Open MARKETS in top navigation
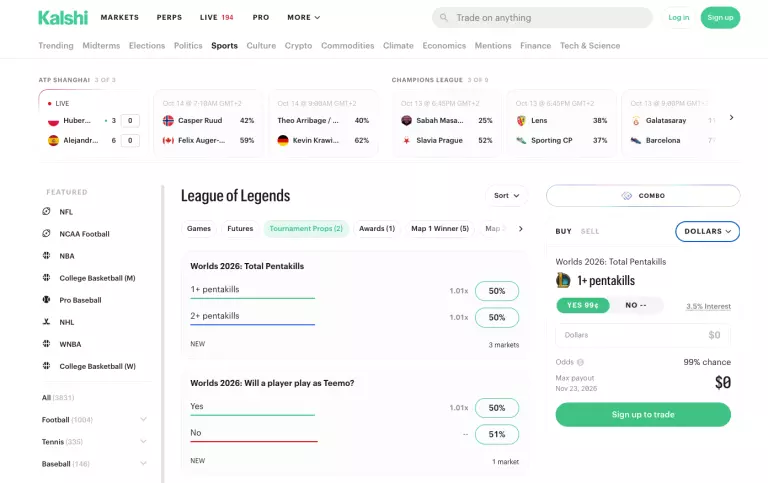The image size is (768, 483). 120,18
